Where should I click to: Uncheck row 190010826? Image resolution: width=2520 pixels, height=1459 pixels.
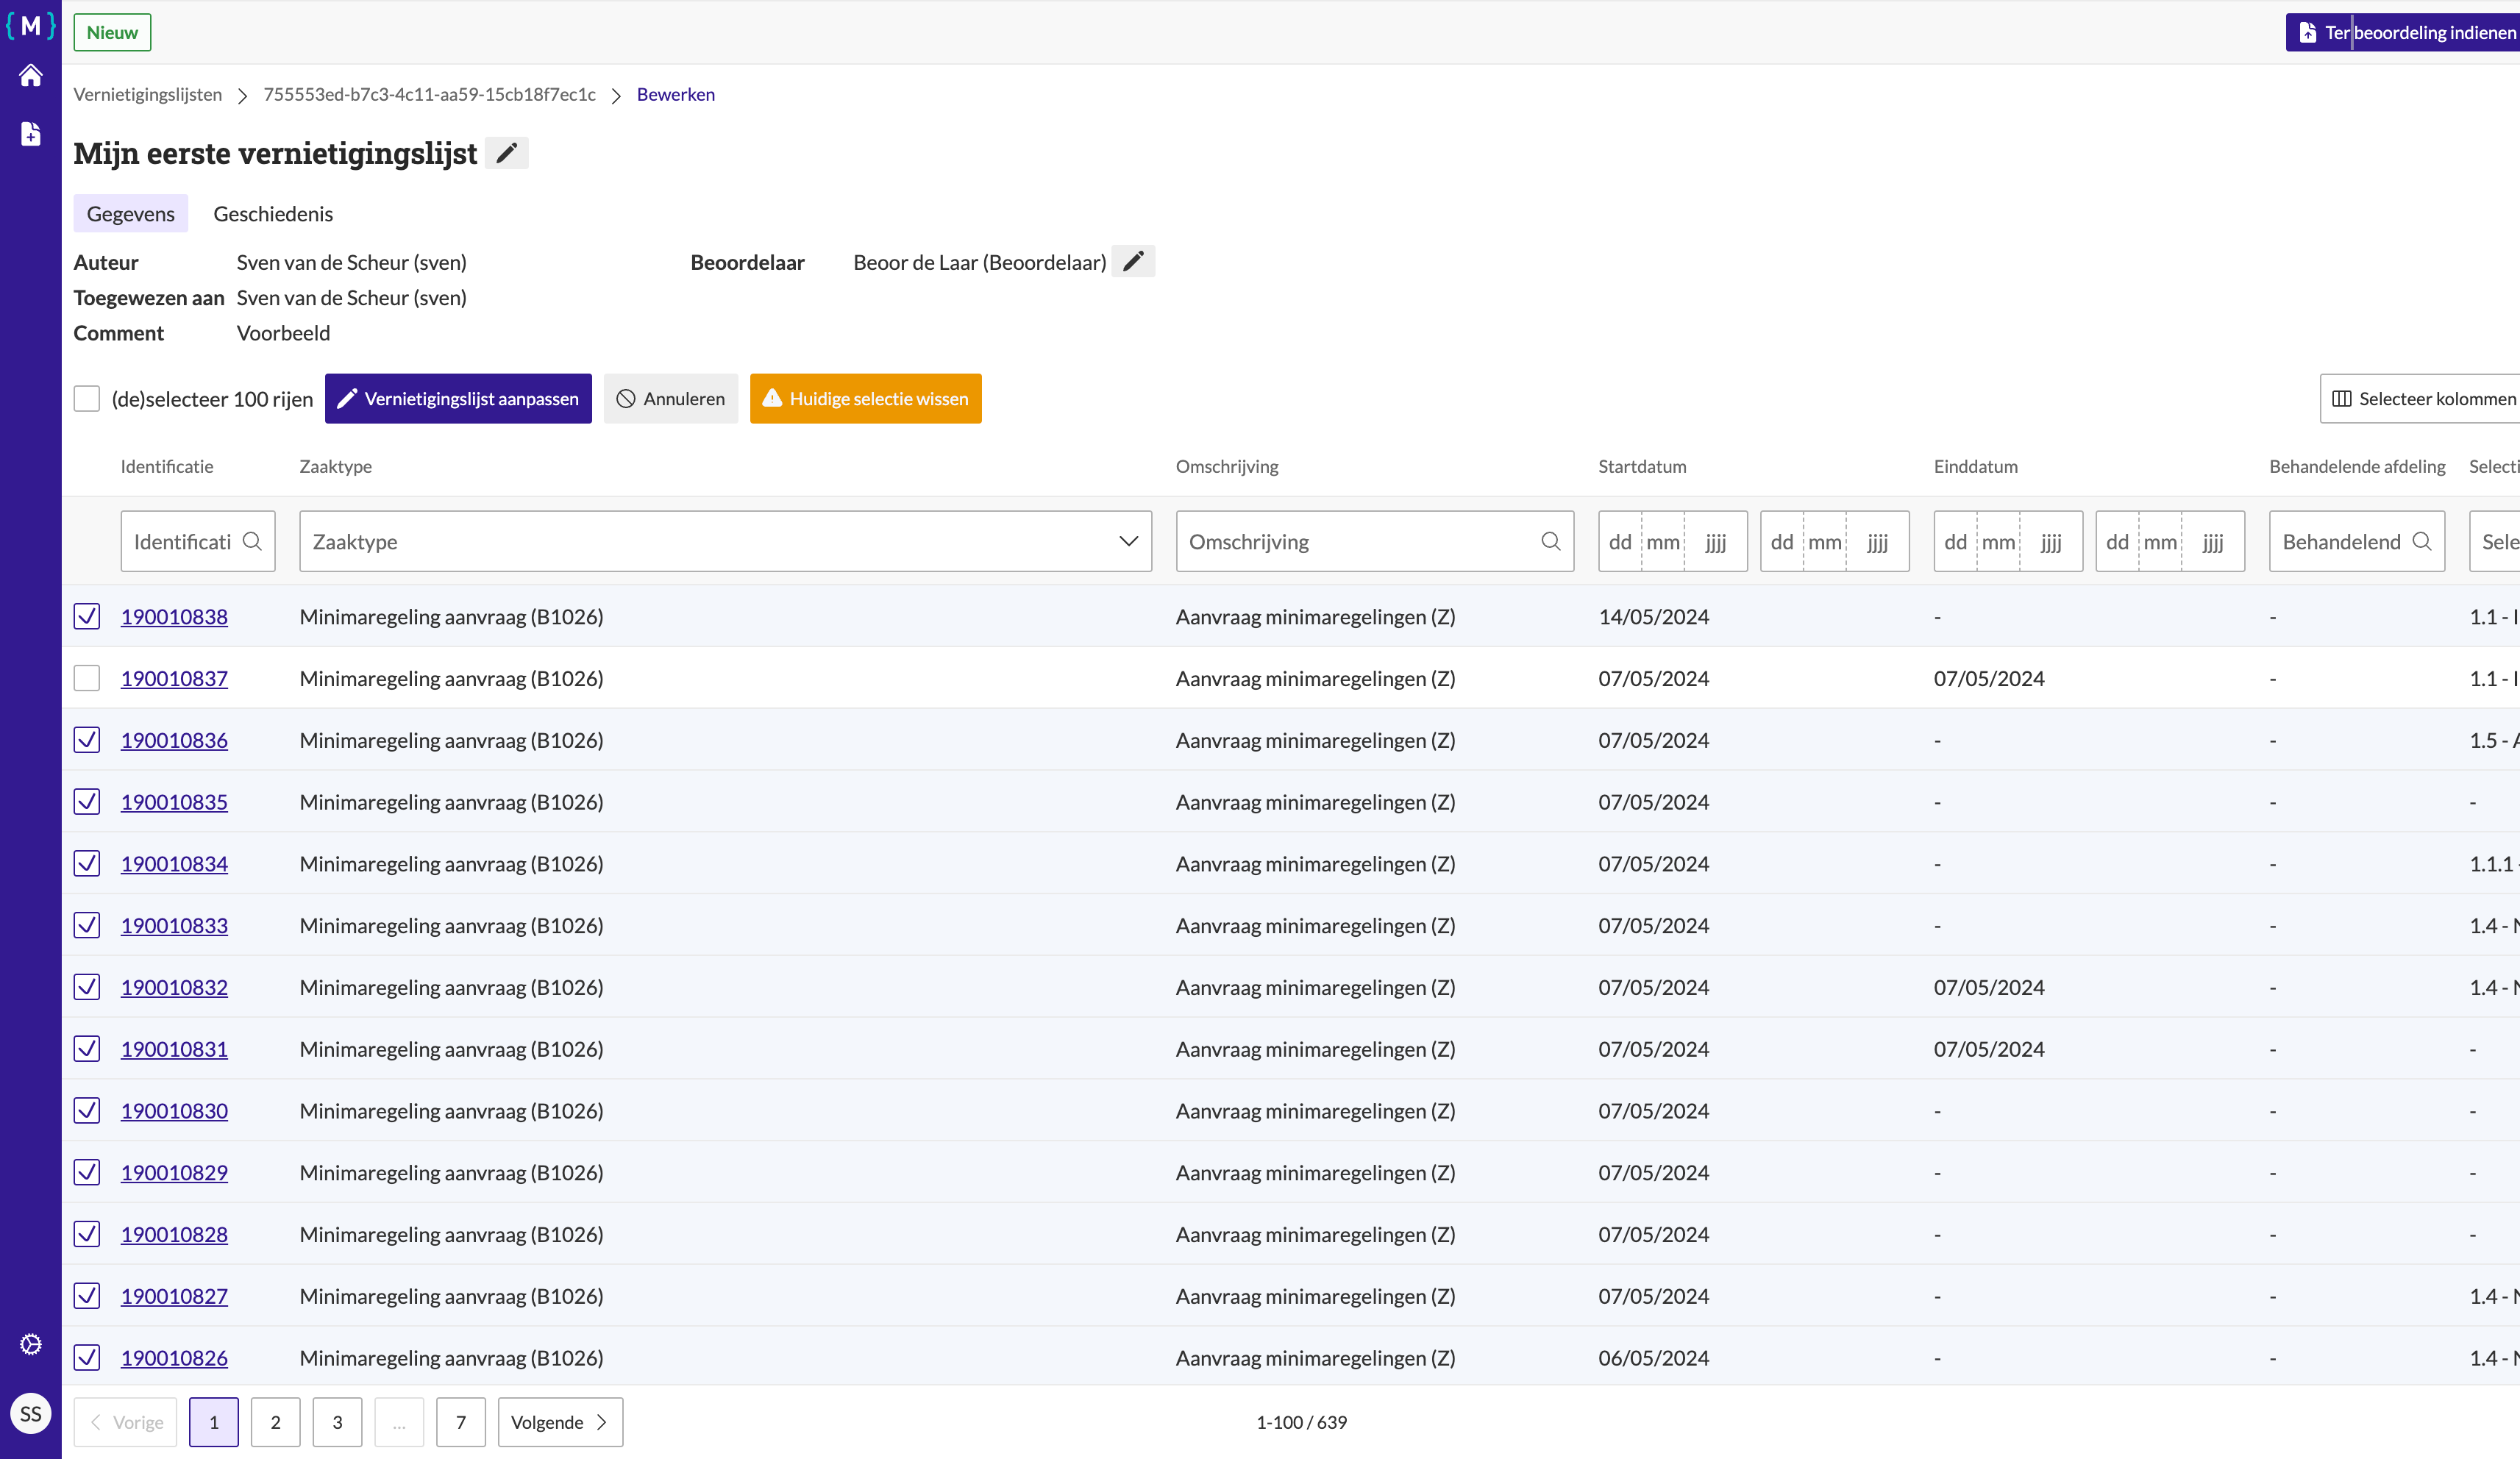point(87,1357)
